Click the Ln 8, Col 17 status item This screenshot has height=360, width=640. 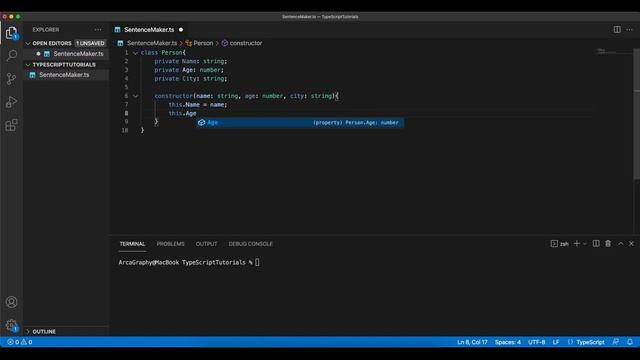(472, 342)
